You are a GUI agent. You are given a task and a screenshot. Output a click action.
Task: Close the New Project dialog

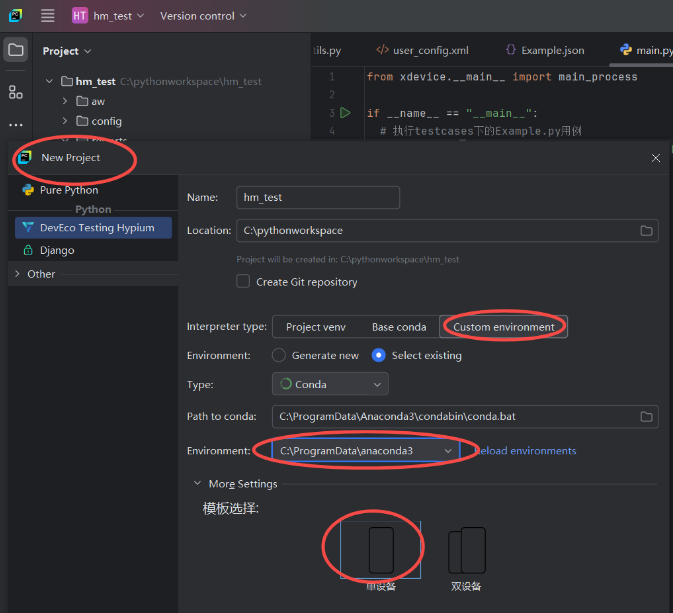(655, 158)
